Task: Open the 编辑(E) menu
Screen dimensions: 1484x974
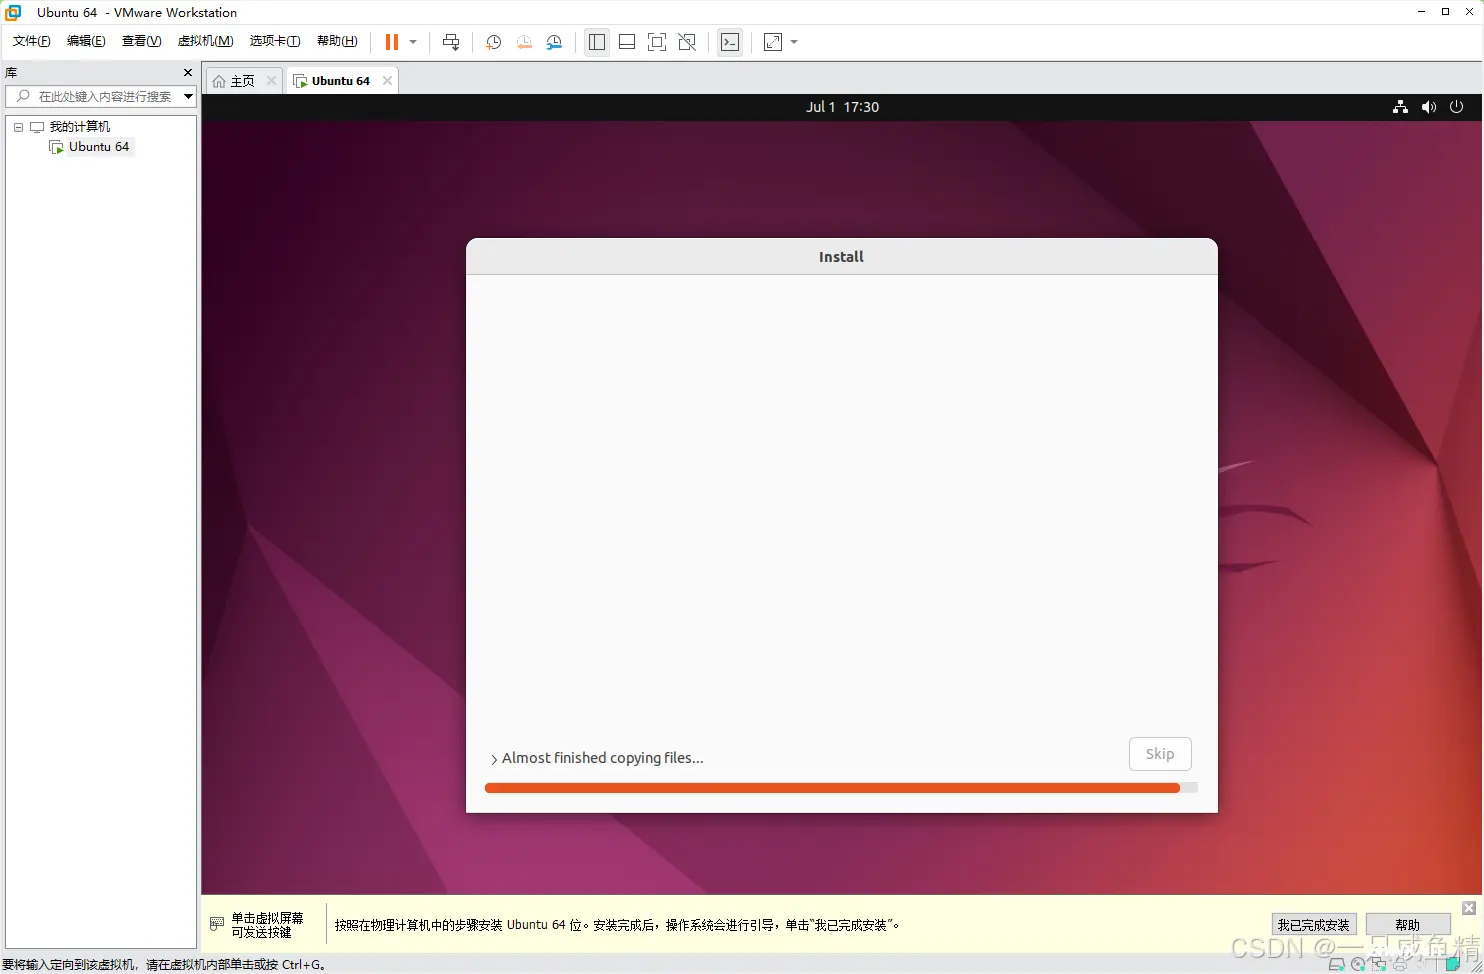Action: tap(86, 41)
